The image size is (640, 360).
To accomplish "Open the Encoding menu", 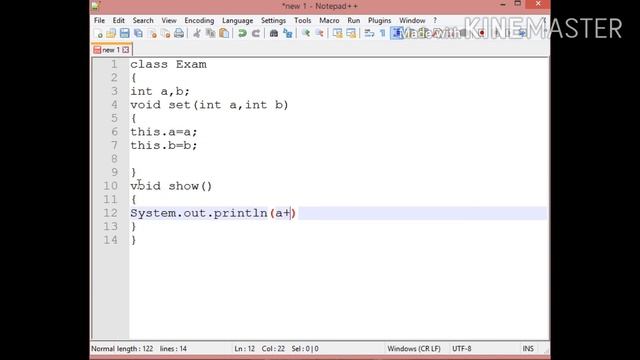I will 199,20.
